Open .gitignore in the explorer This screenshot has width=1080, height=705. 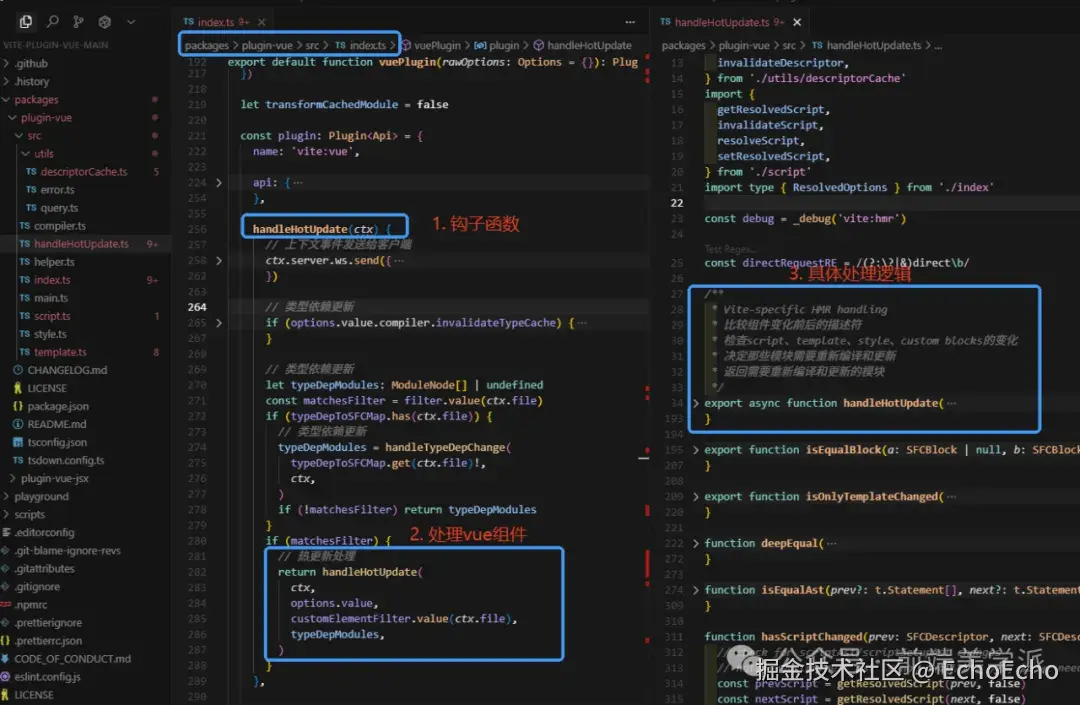37,587
